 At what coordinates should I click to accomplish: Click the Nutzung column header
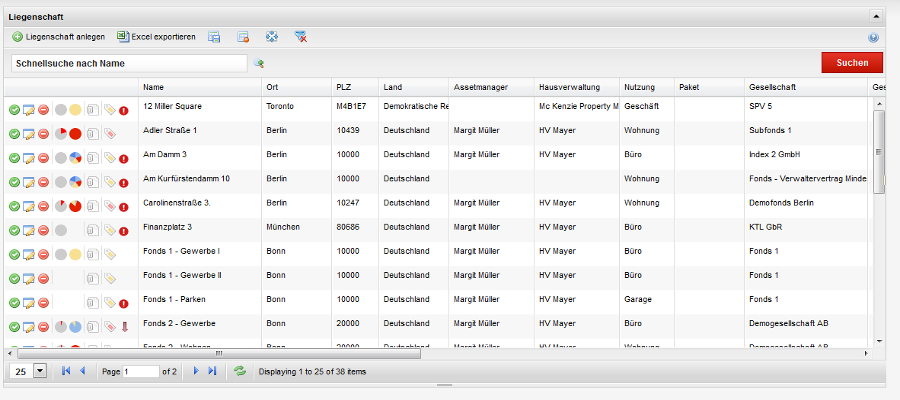pos(646,87)
